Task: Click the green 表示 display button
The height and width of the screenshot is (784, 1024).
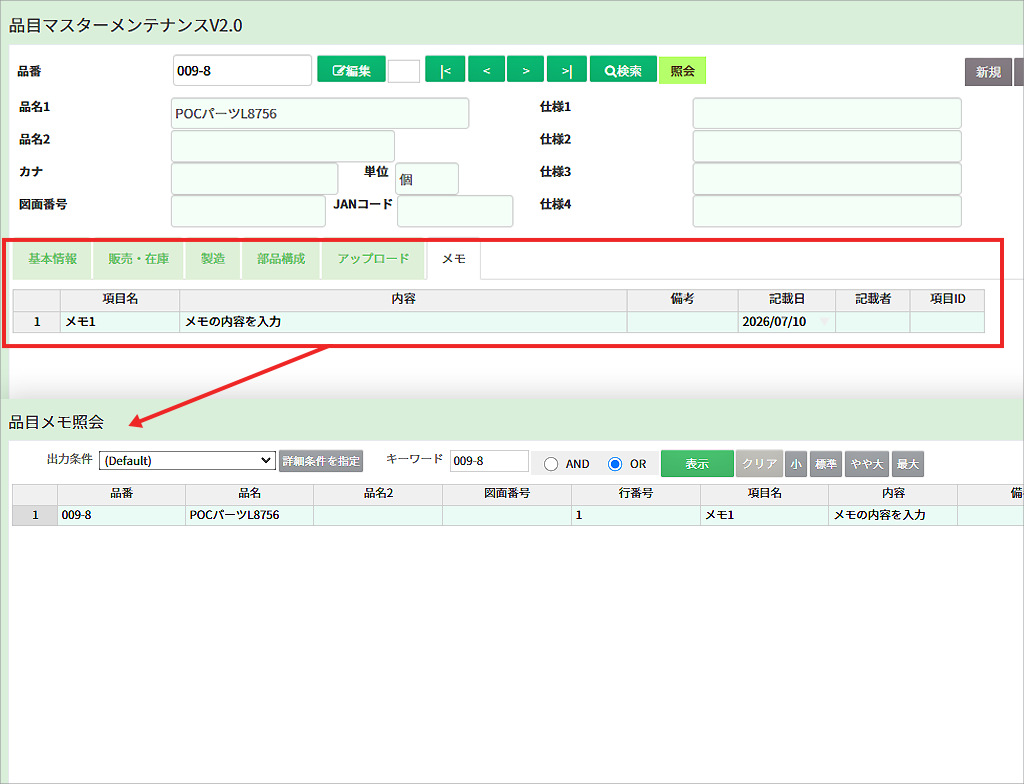Action: pos(697,464)
